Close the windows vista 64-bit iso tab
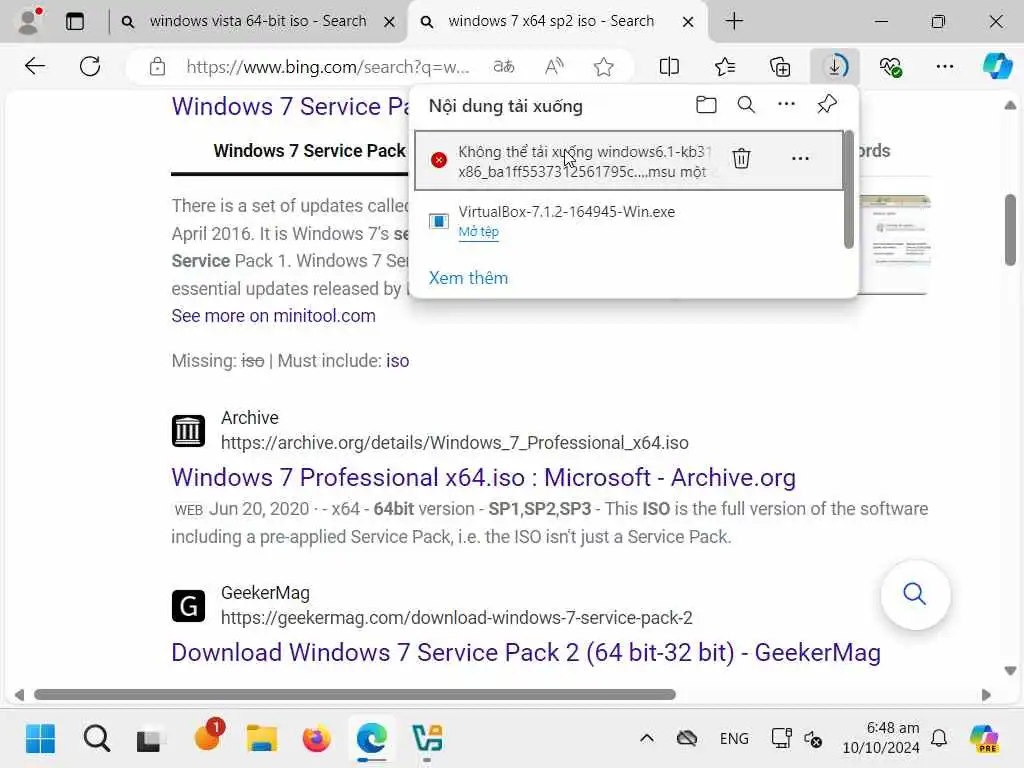The width and height of the screenshot is (1024, 768). [389, 22]
